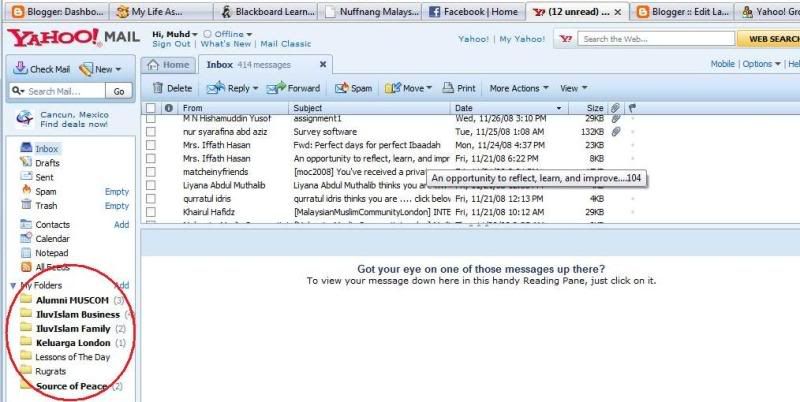Click the Move folder icon
This screenshot has height=402, width=800.
(x=393, y=88)
